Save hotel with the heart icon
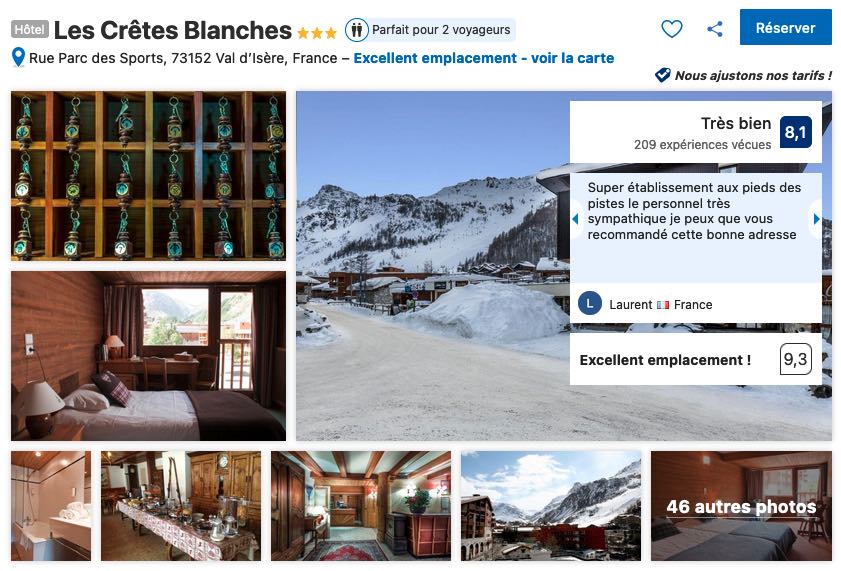 coord(672,28)
